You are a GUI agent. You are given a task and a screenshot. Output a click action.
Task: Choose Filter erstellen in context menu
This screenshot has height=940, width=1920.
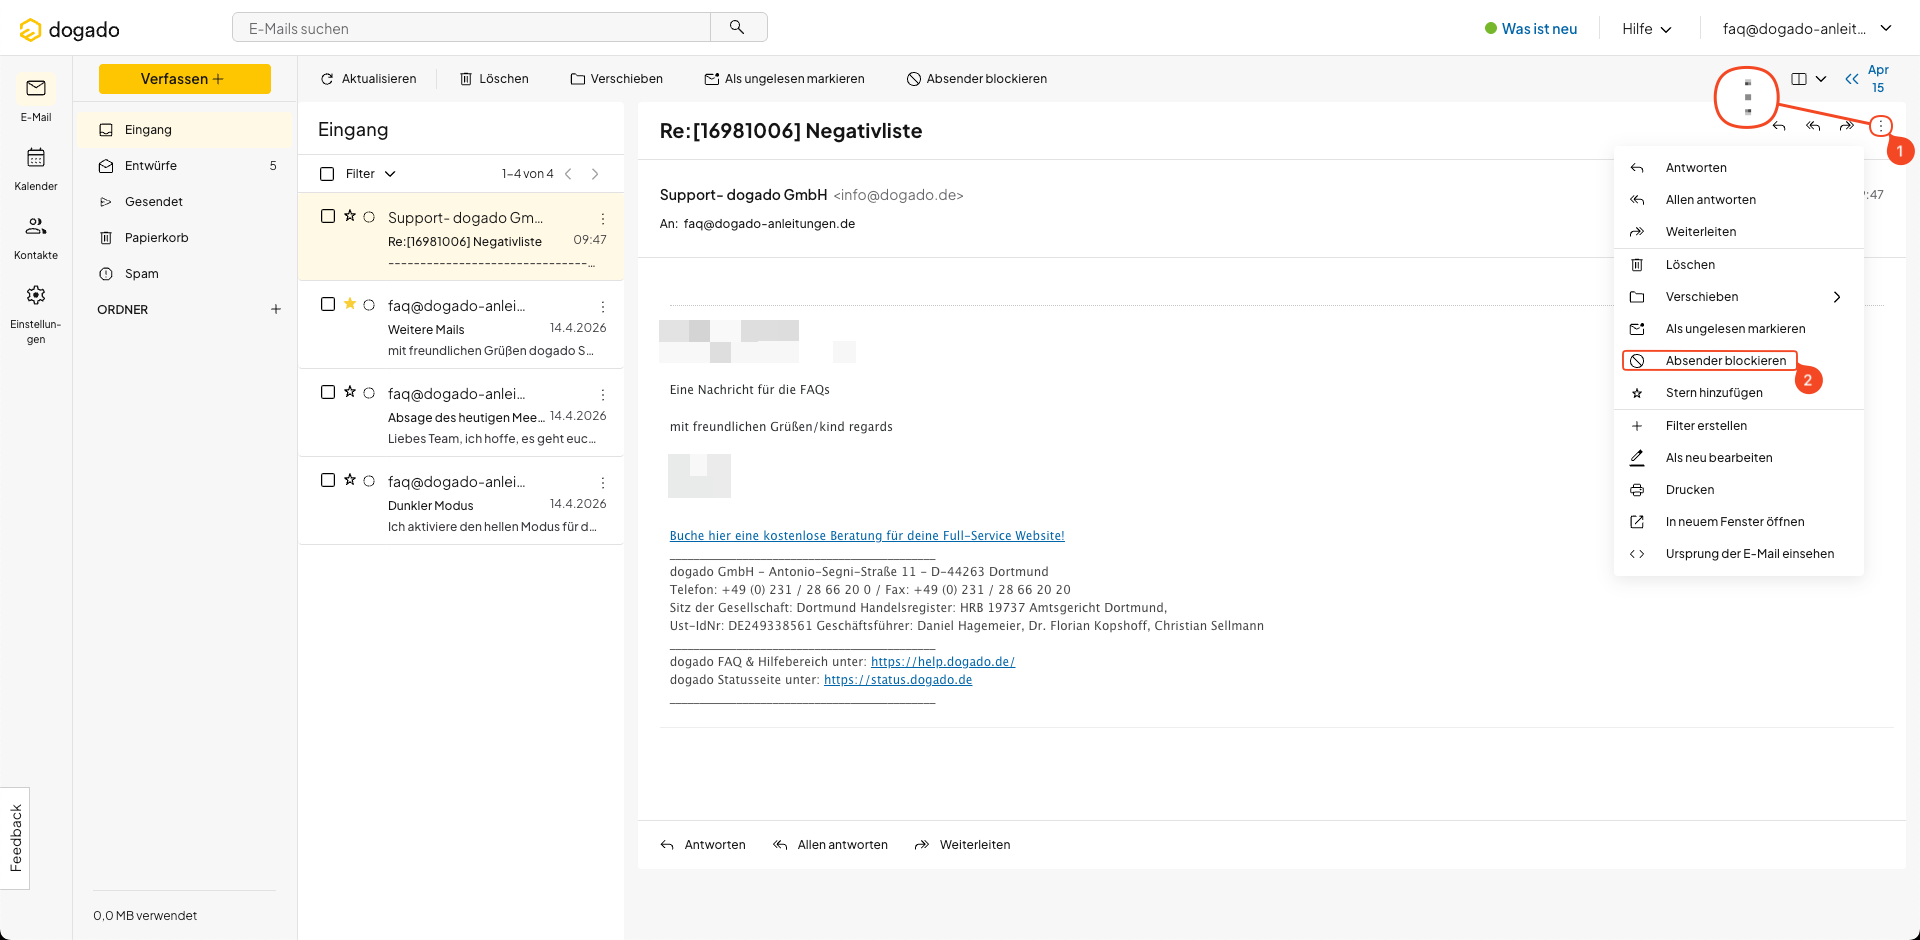[x=1738, y=426]
